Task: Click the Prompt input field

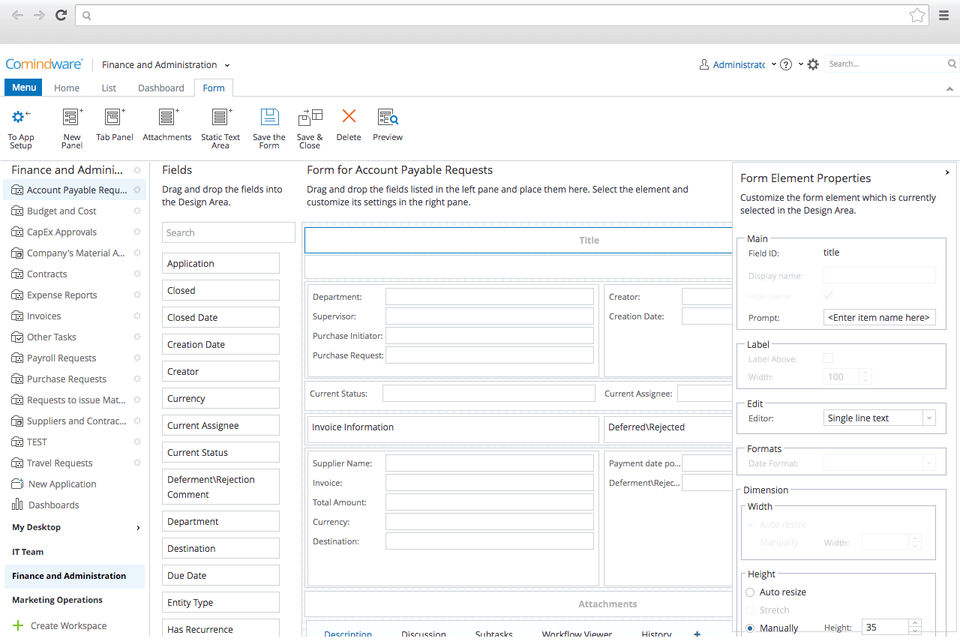Action: pyautogui.click(x=879, y=318)
